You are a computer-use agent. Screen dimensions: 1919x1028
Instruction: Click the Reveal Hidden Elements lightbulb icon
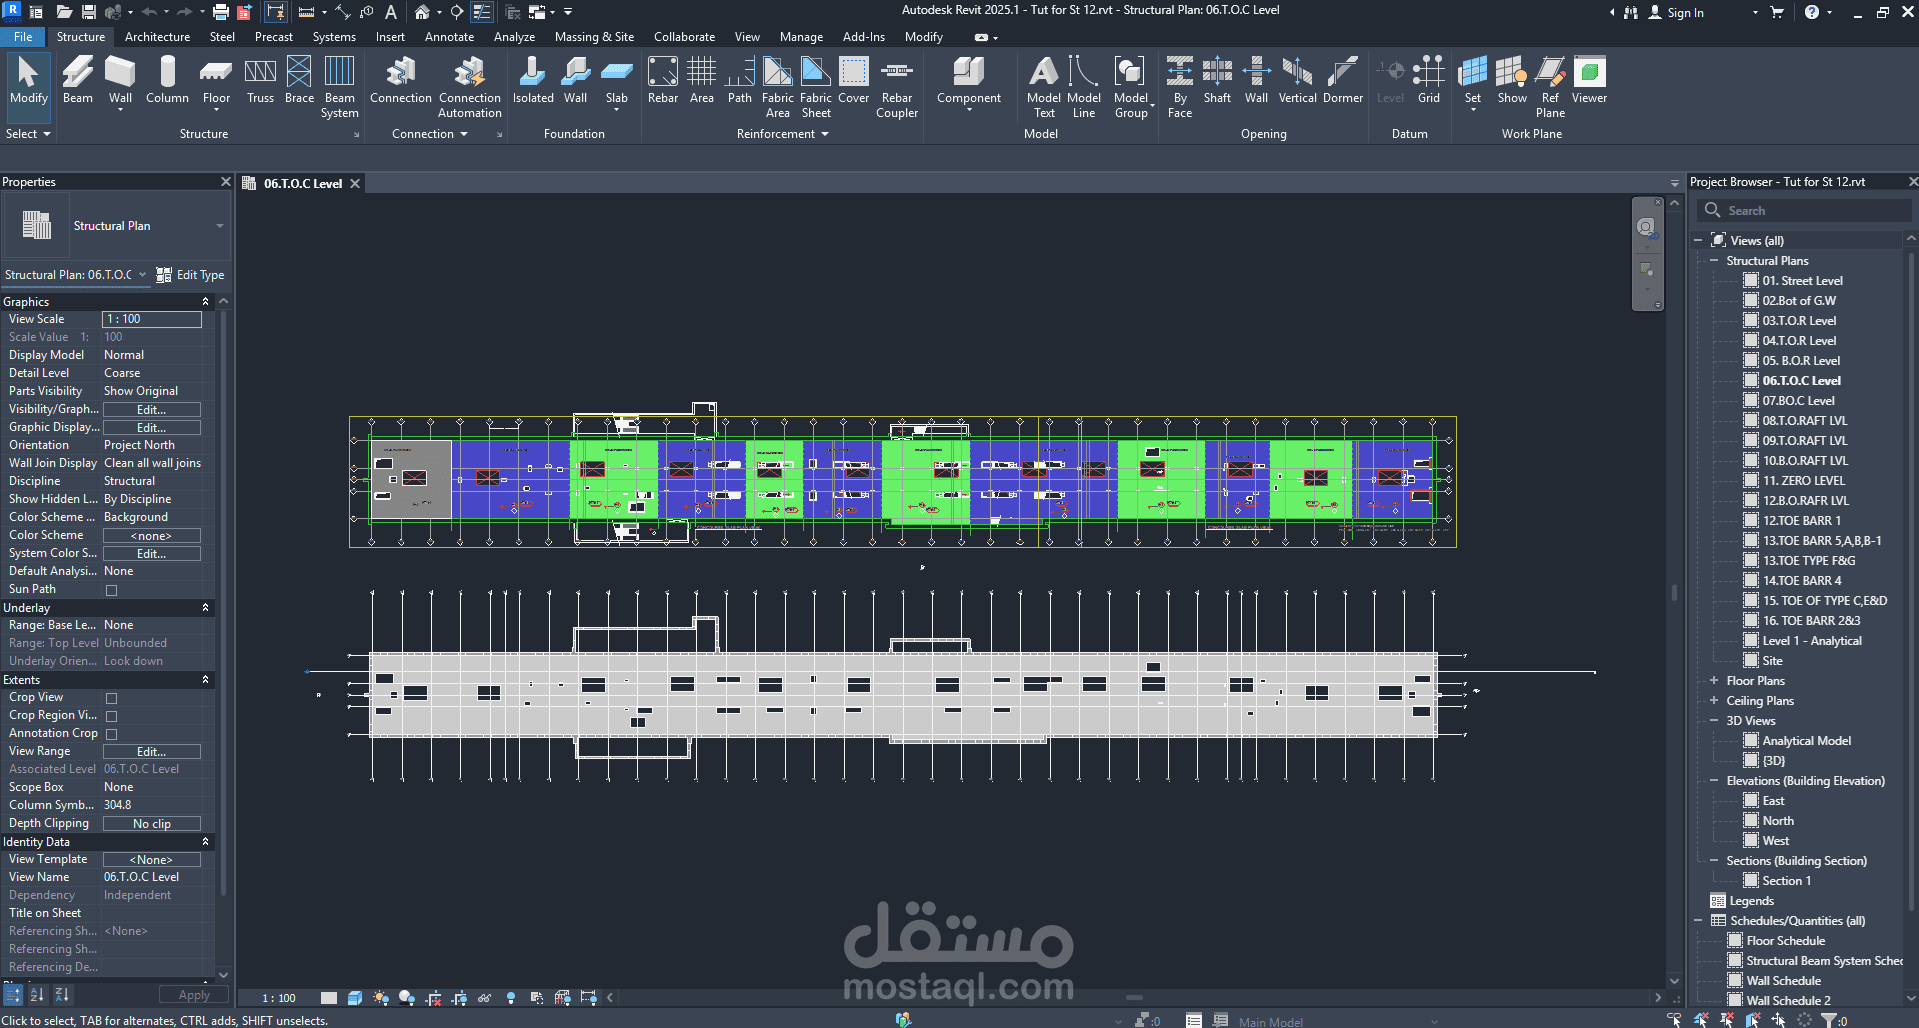(x=511, y=998)
